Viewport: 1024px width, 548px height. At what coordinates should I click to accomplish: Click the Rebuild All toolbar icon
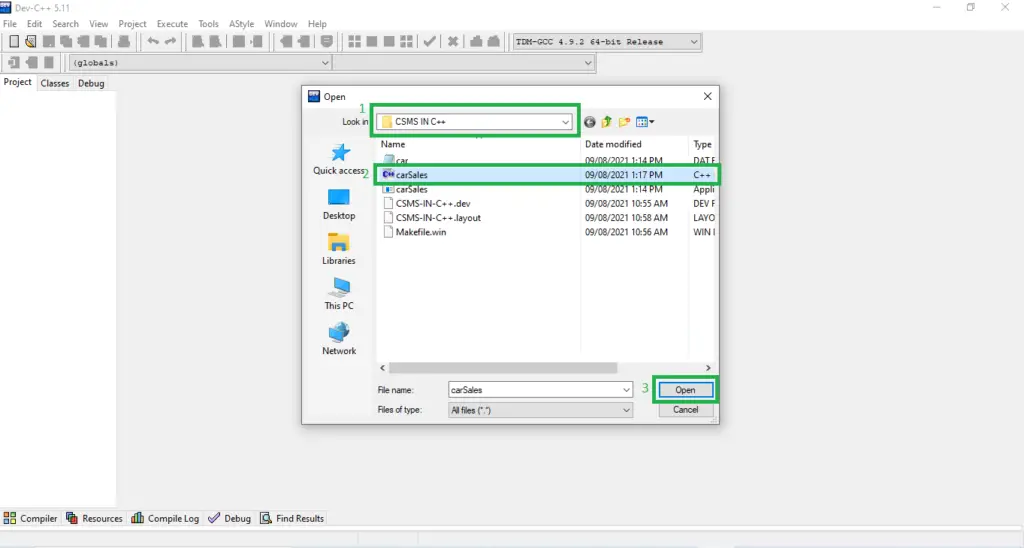pos(406,42)
